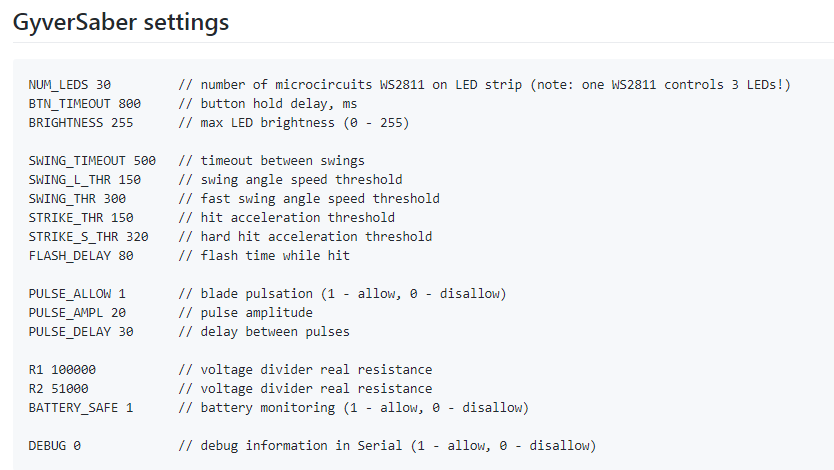Viewport: 834px width, 470px height.
Task: Click the PULSE_AMPL 20 setting
Action: (x=77, y=313)
